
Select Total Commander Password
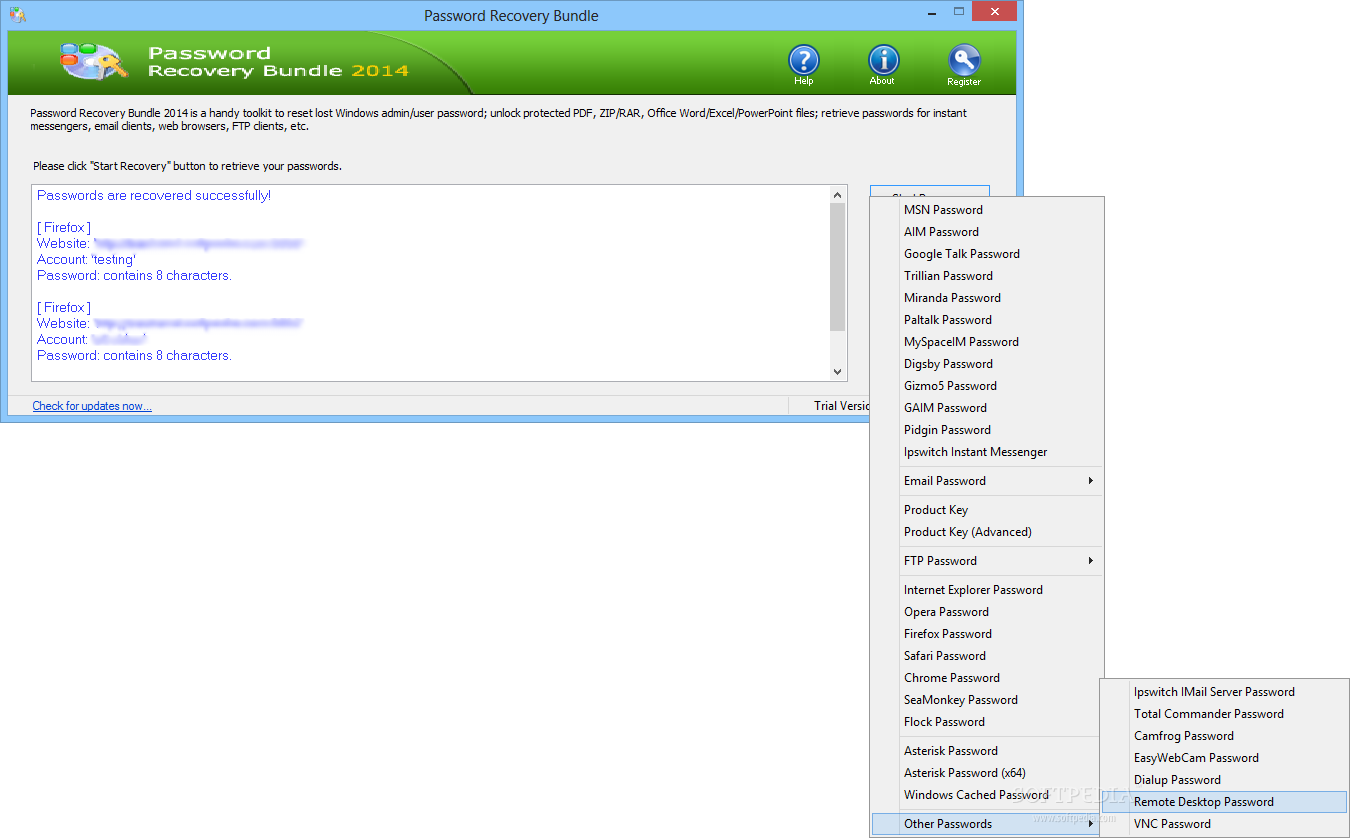[x=1224, y=714]
